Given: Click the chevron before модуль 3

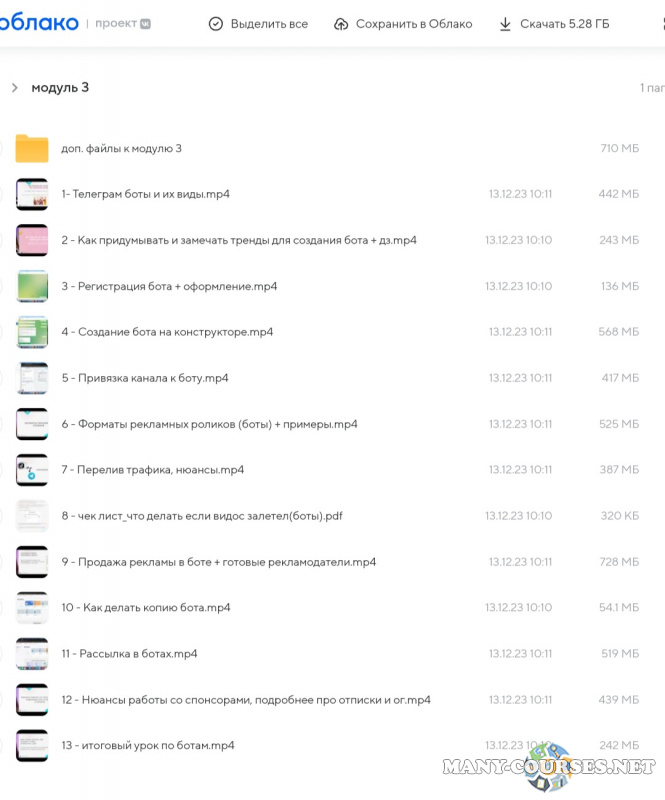Looking at the screenshot, I should (x=15, y=88).
